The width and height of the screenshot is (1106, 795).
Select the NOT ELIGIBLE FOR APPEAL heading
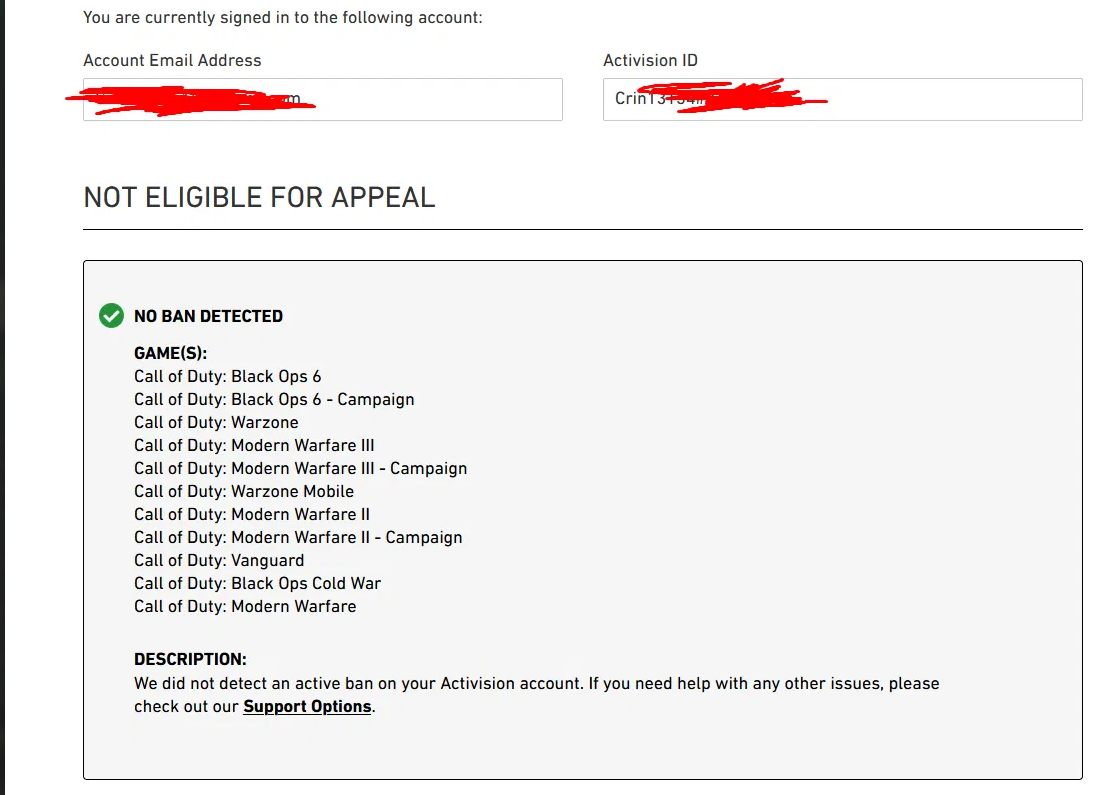259,198
